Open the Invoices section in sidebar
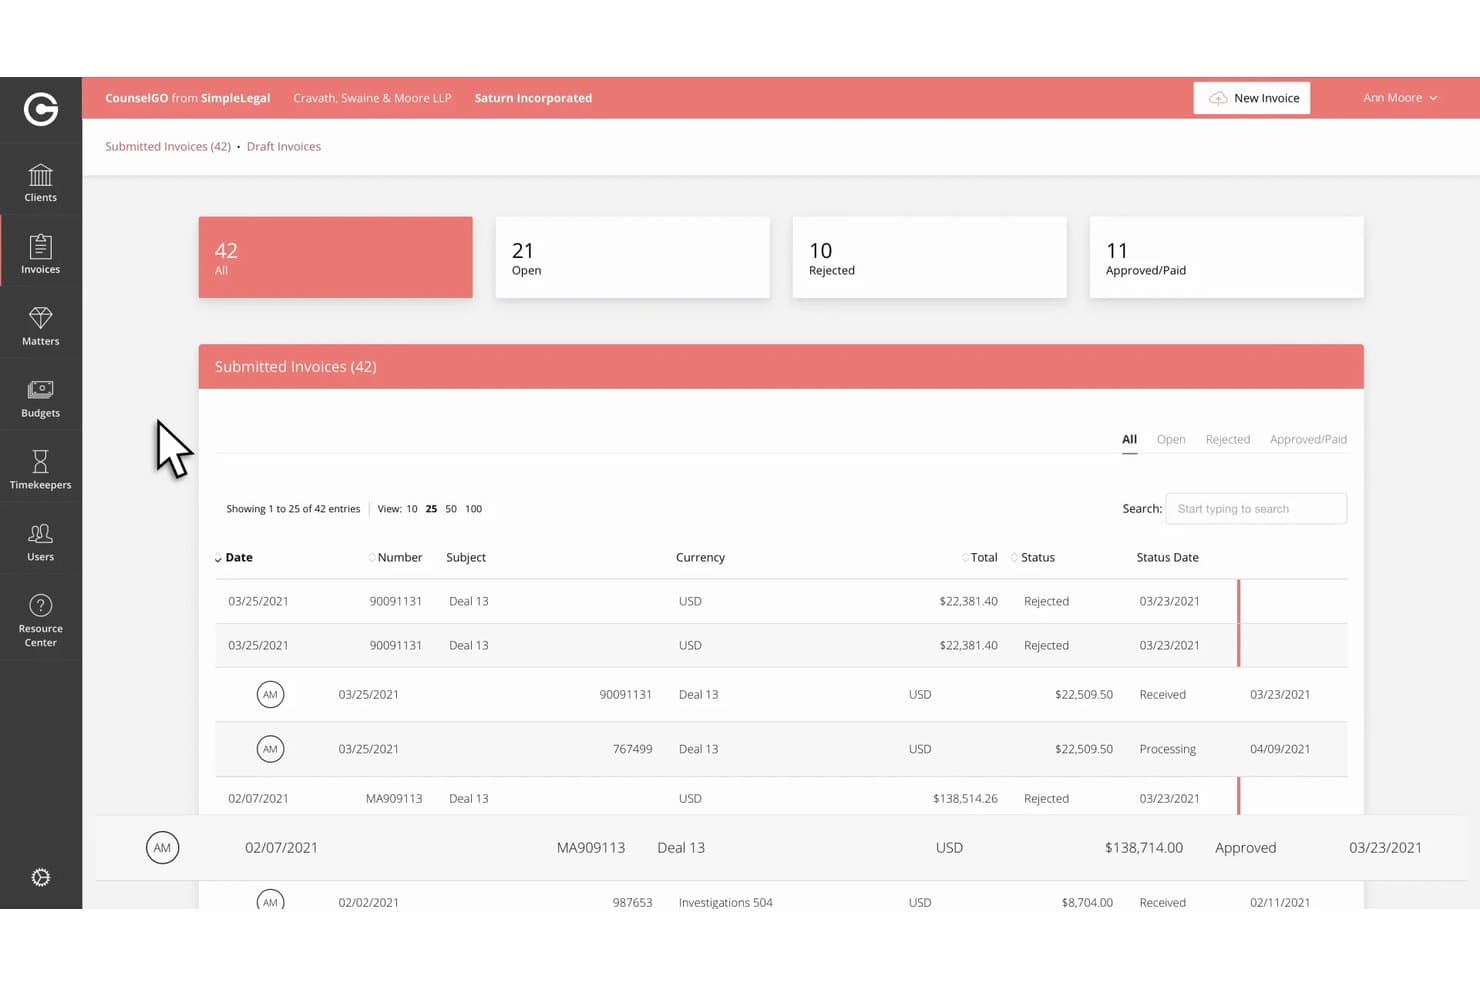1480x987 pixels. [41, 255]
